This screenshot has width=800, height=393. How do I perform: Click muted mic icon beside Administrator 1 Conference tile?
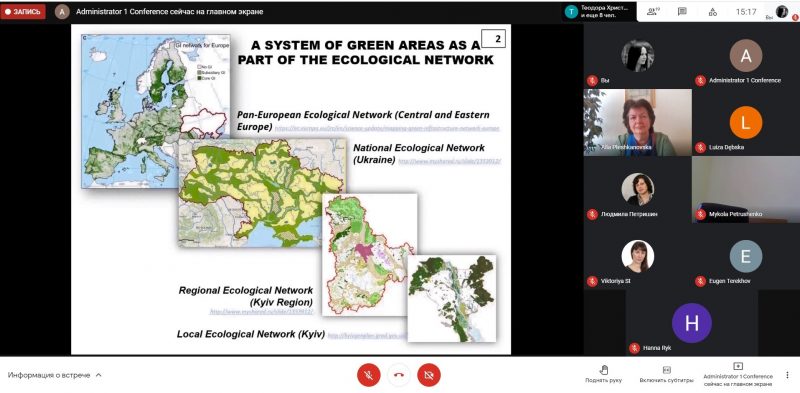[x=701, y=81]
